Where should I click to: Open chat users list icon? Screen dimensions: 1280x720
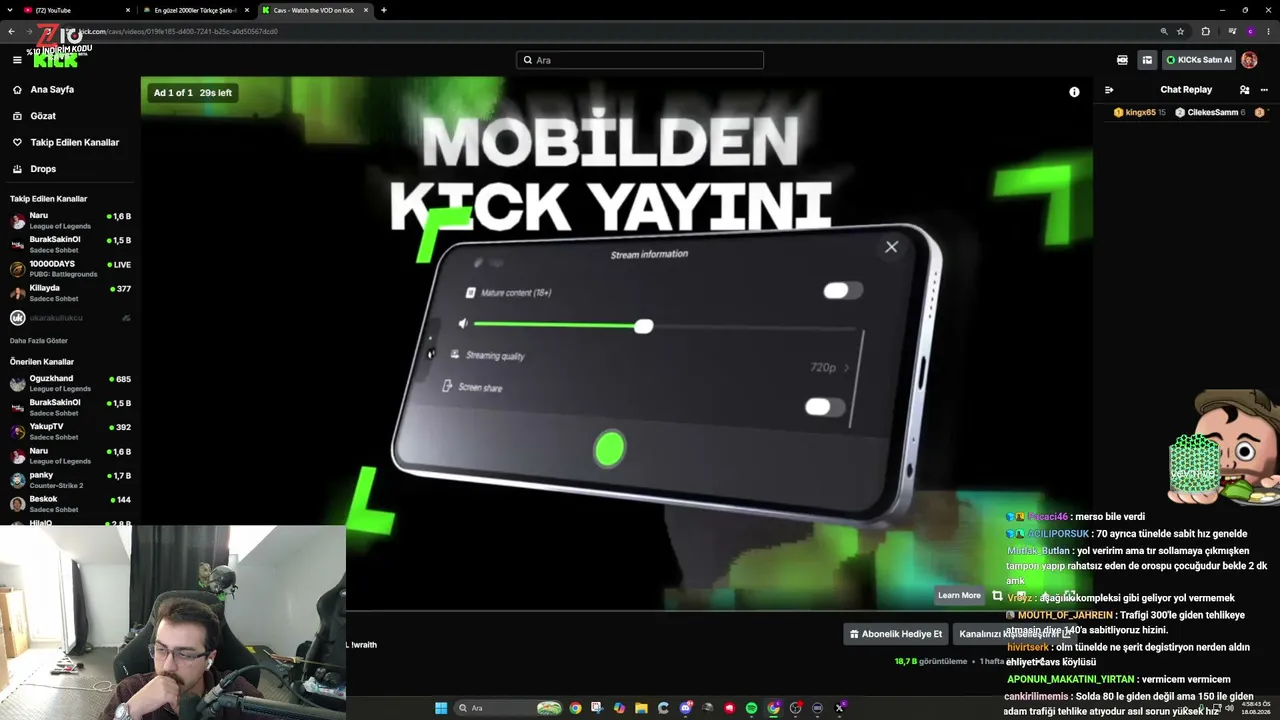[x=1244, y=90]
